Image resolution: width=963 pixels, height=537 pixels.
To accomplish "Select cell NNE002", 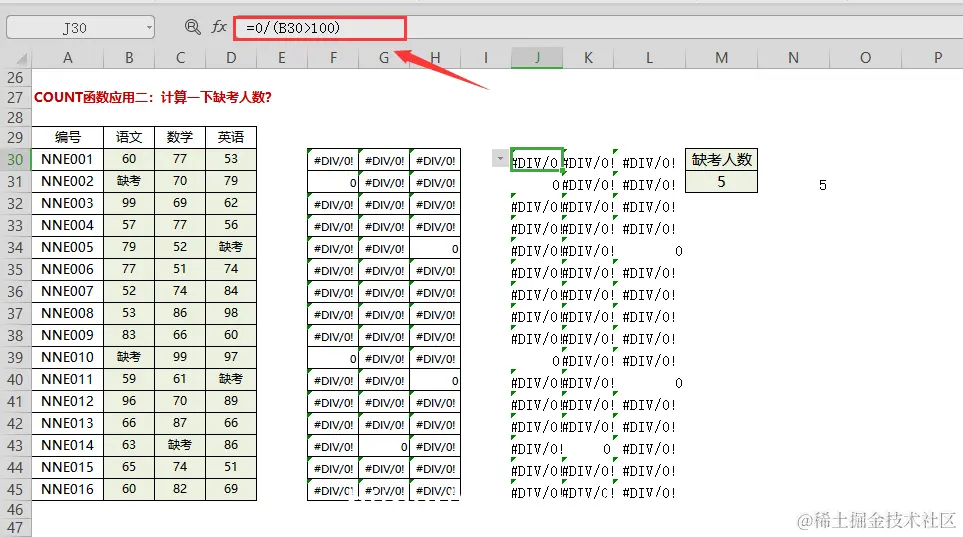I will pyautogui.click(x=68, y=181).
